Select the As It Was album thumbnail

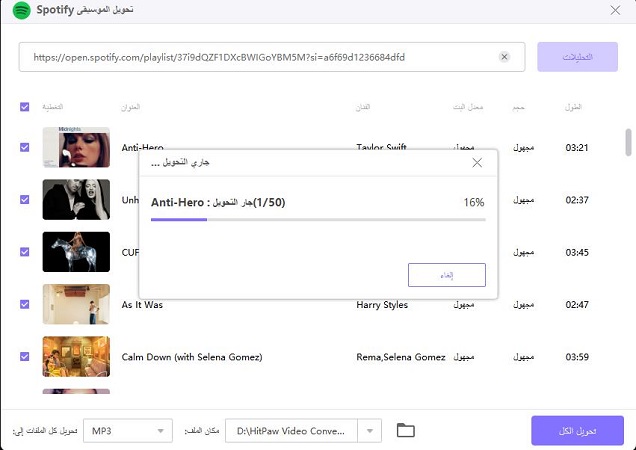[76, 304]
